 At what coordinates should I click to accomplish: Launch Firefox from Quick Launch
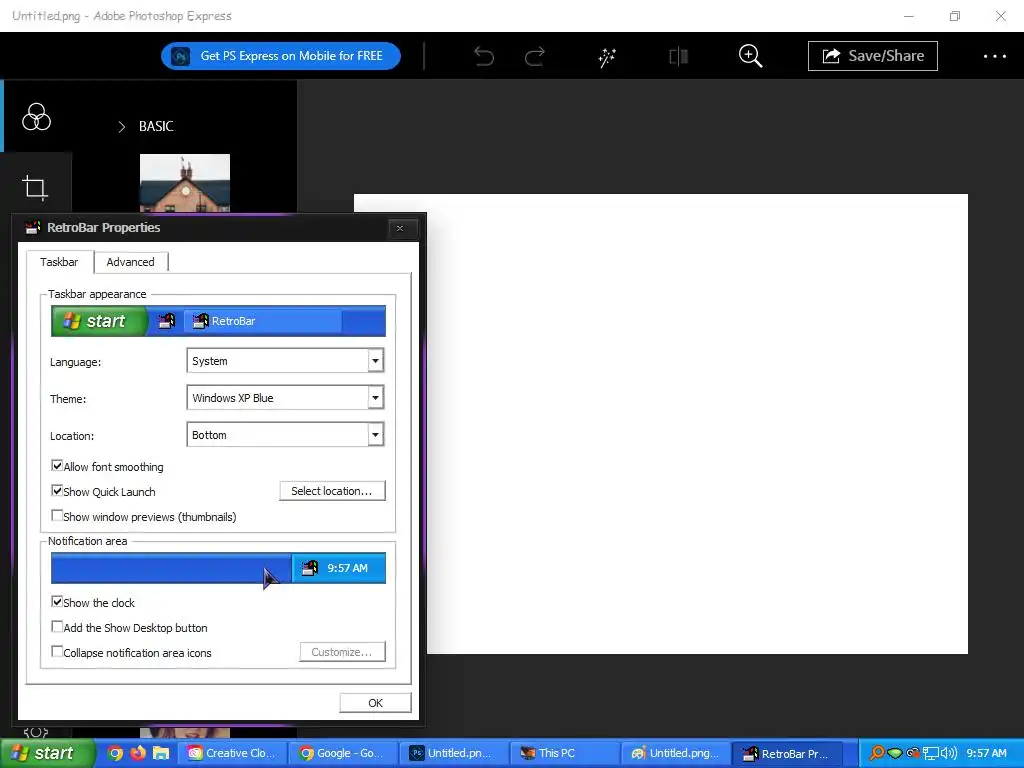pyautogui.click(x=138, y=753)
